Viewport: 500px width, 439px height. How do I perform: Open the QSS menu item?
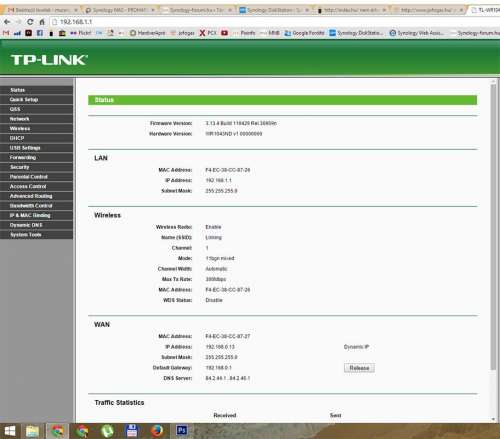[x=37, y=109]
